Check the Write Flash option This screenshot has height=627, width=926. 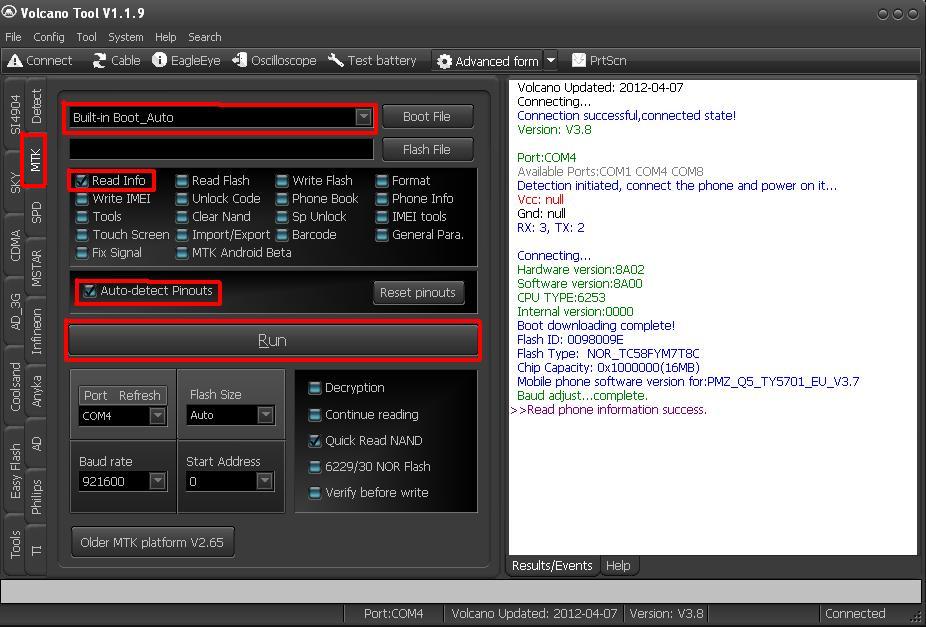(x=282, y=181)
